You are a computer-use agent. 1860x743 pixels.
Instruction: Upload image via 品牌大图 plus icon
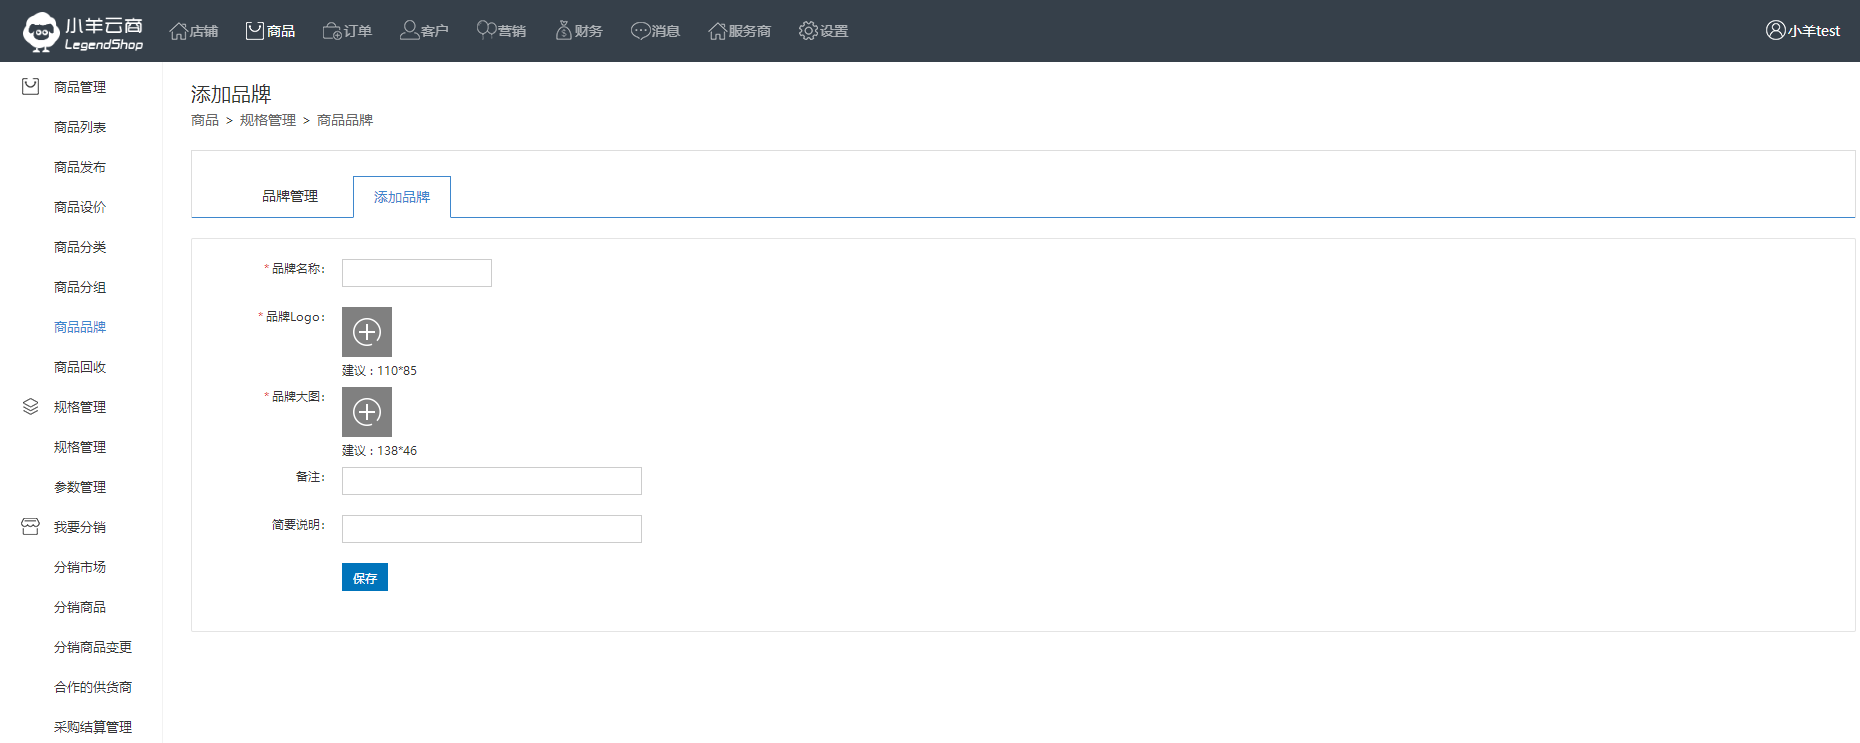(x=367, y=412)
